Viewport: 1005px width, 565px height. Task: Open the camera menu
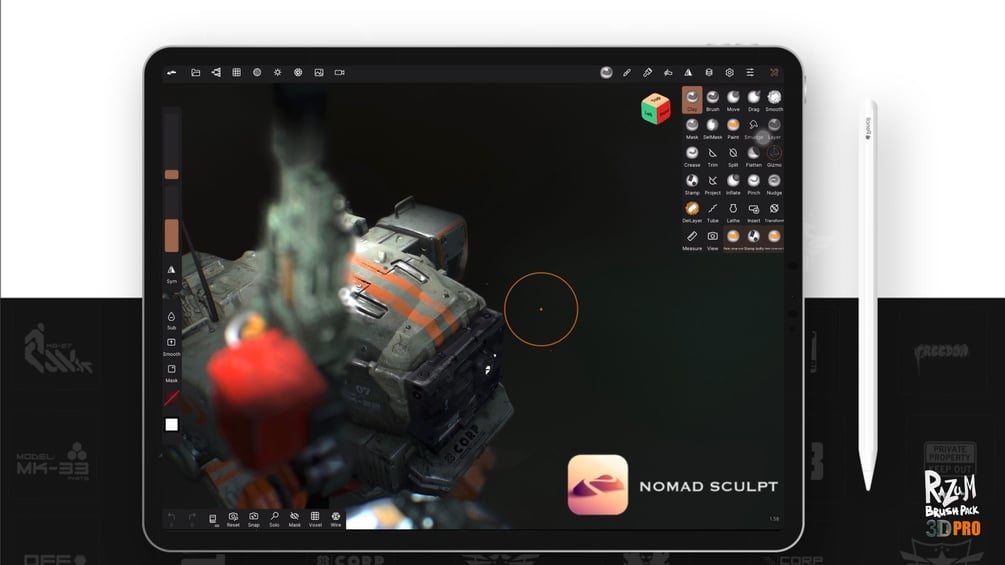[x=340, y=72]
